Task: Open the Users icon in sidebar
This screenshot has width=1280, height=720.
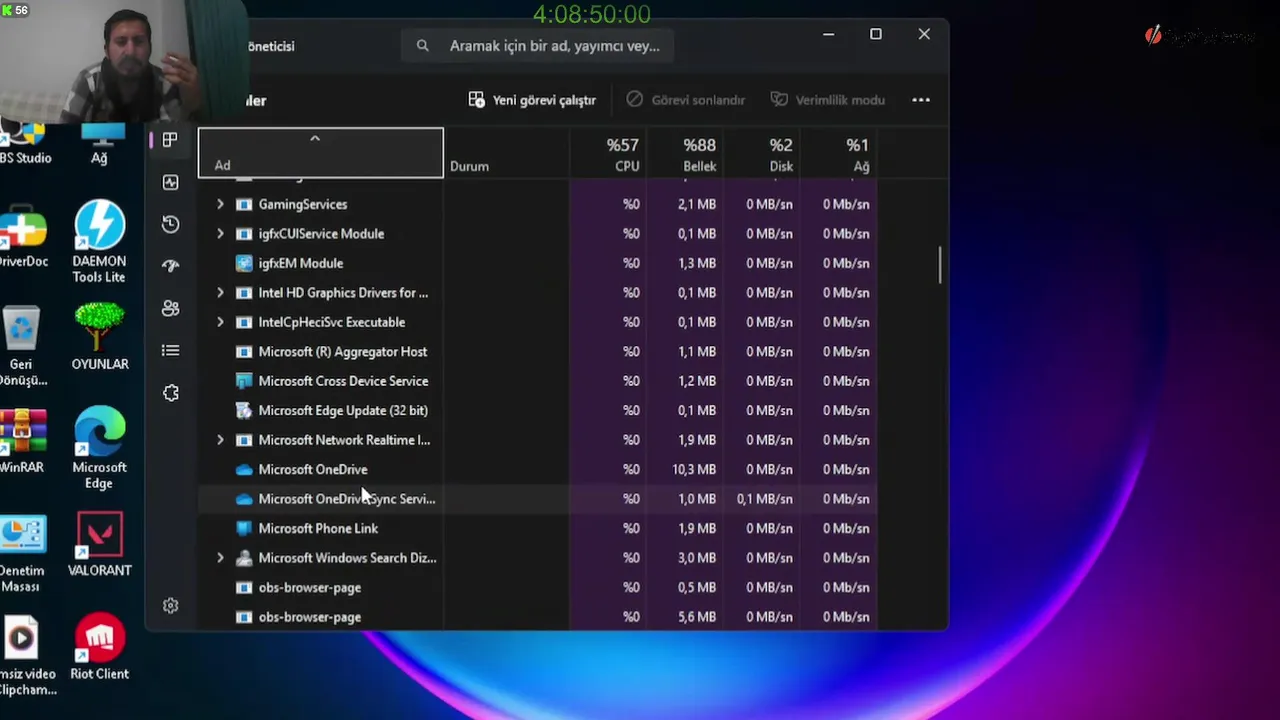Action: 170,308
